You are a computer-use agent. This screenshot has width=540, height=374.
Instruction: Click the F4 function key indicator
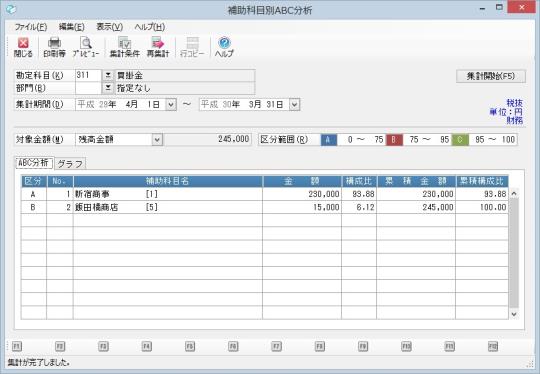click(x=146, y=346)
